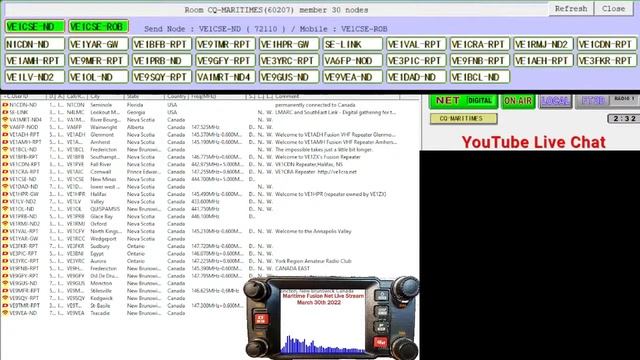Click the VE1BCL-ND node button
Viewport: 640px width, 360px height.
(480, 77)
